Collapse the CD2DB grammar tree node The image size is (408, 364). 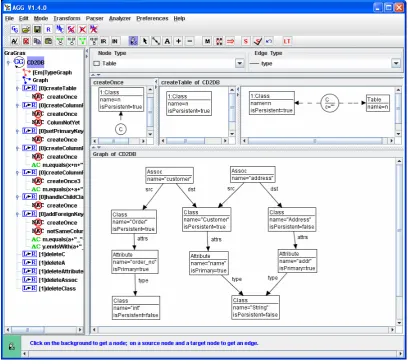pyautogui.click(x=8, y=62)
